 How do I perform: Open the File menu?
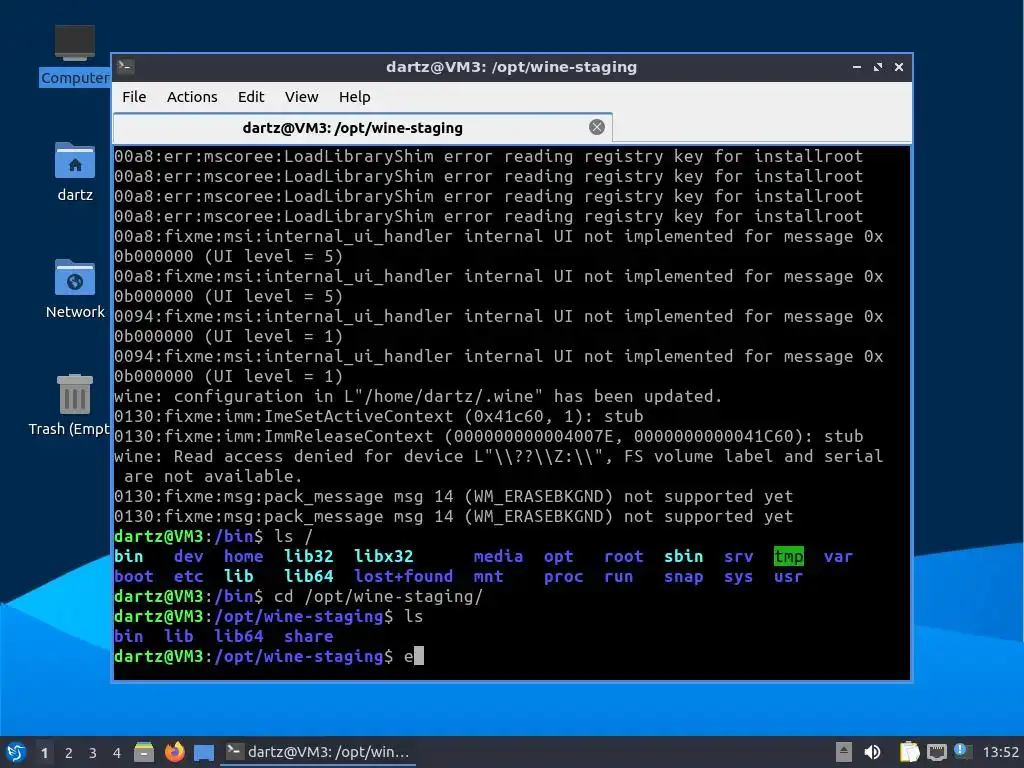point(134,97)
